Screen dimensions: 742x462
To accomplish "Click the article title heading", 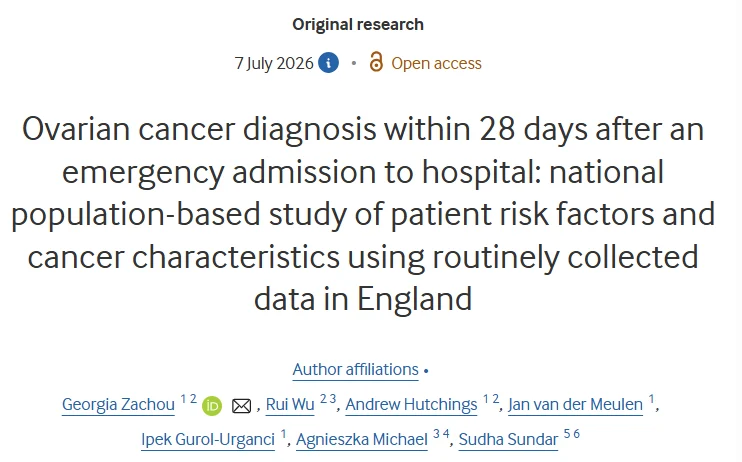I will [x=363, y=214].
